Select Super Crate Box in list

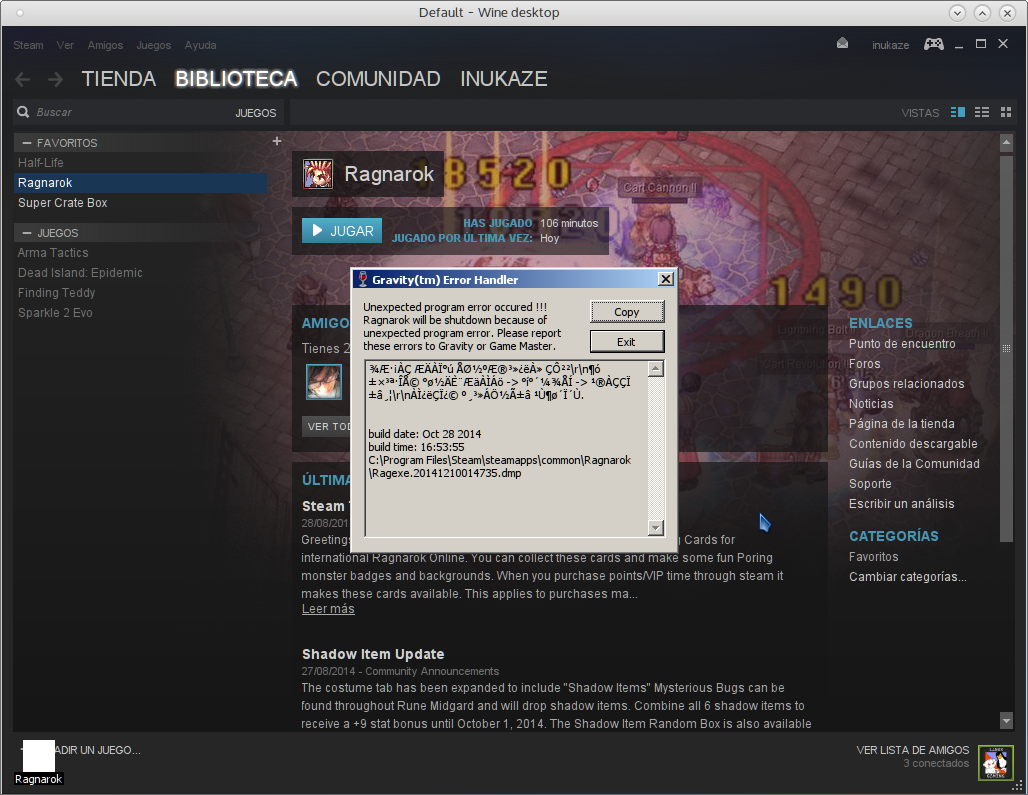140,203
